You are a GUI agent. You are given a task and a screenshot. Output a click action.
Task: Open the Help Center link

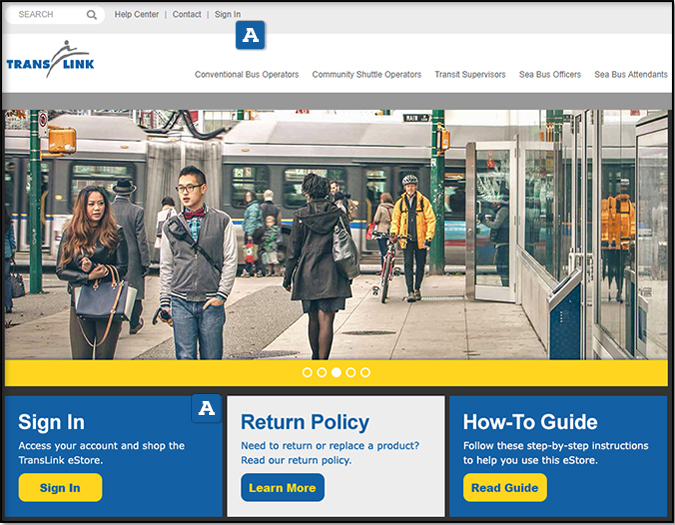click(136, 15)
